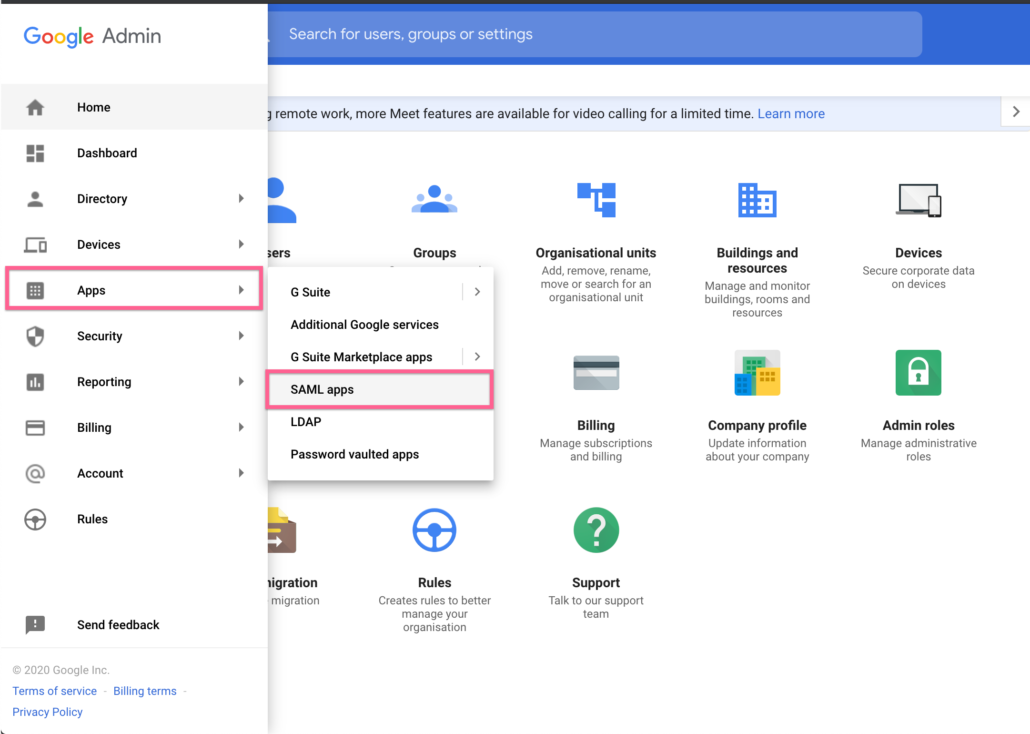Open the Buildings and resources building icon
Screen dimensions: 1030x734
pyautogui.click(x=757, y=200)
